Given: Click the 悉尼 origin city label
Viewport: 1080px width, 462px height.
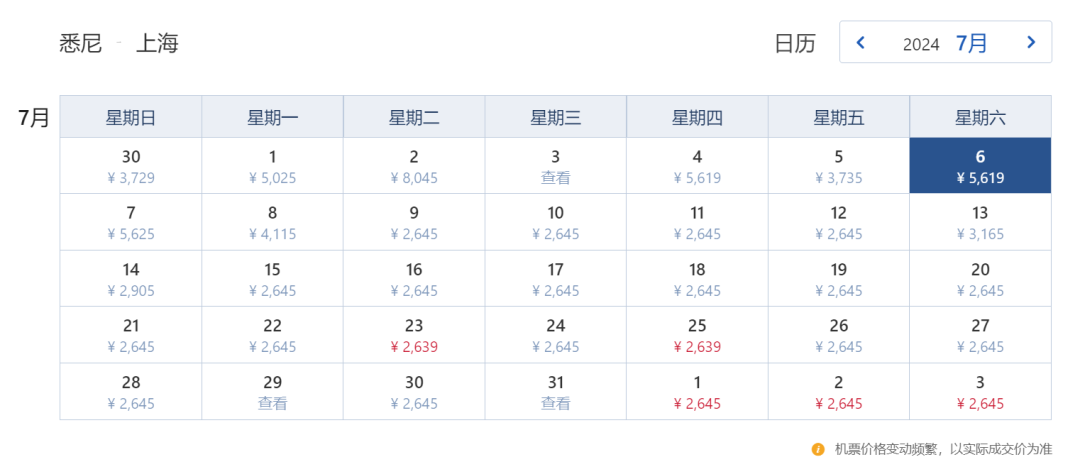Looking at the screenshot, I should [81, 43].
